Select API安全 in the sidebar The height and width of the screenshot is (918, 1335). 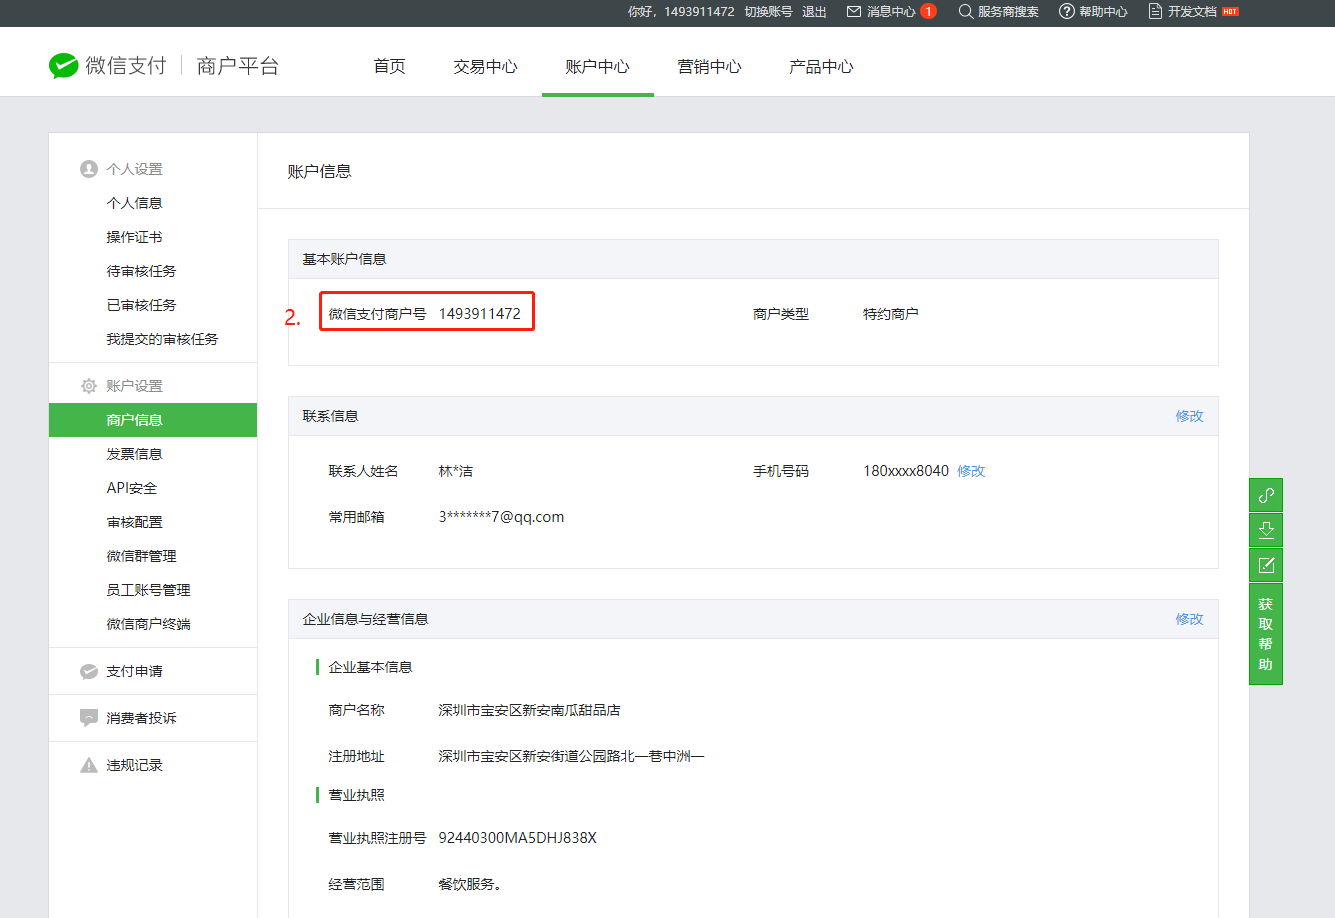pos(132,488)
